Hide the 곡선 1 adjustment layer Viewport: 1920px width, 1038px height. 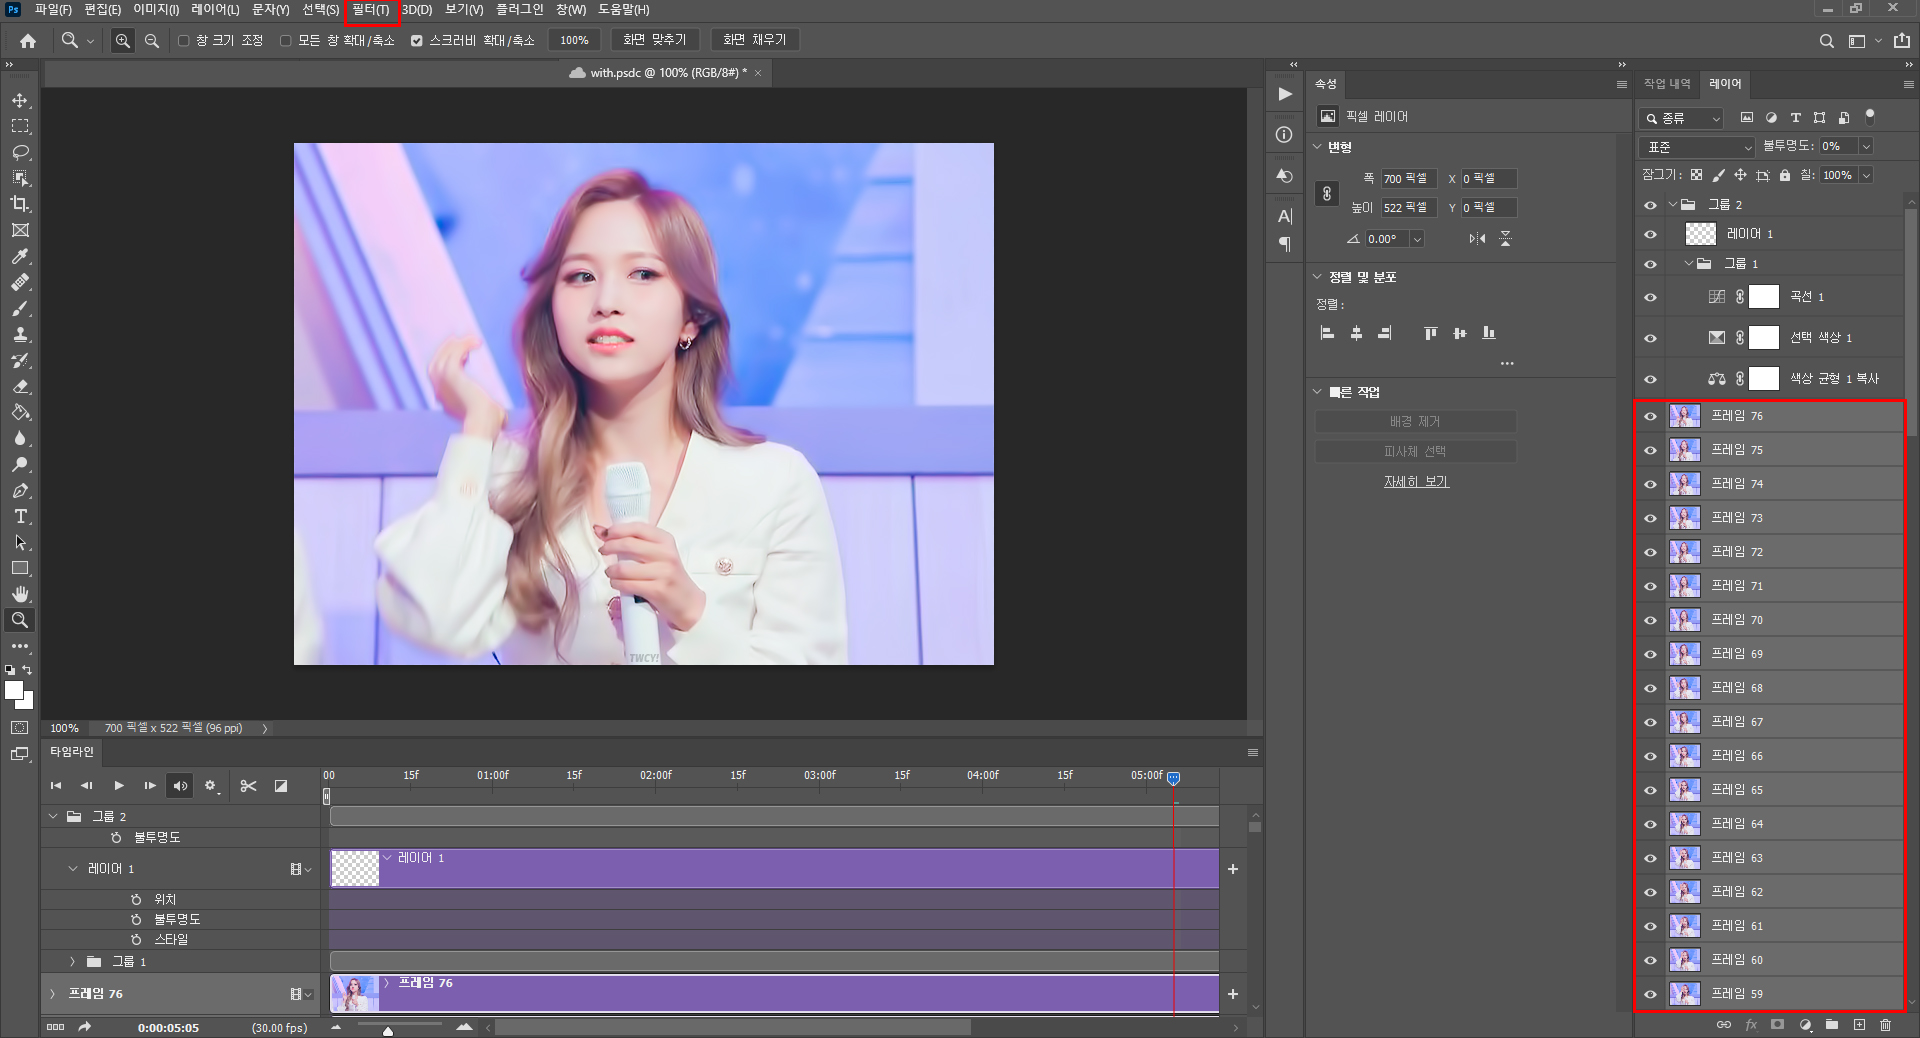[x=1650, y=297]
